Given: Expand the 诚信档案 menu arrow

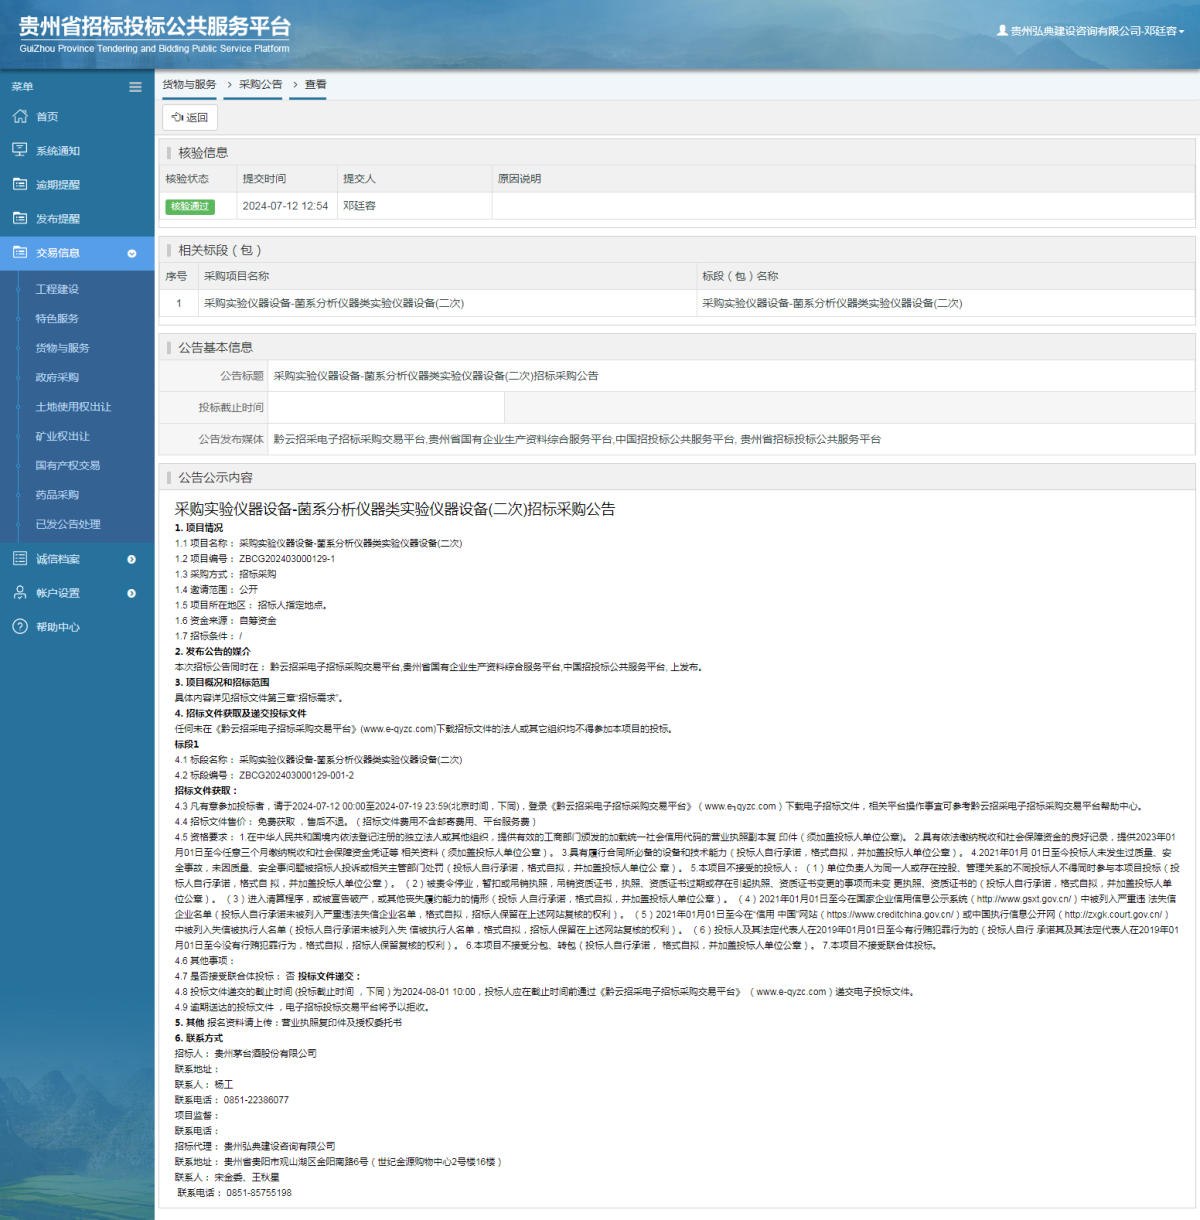Looking at the screenshot, I should click(131, 559).
